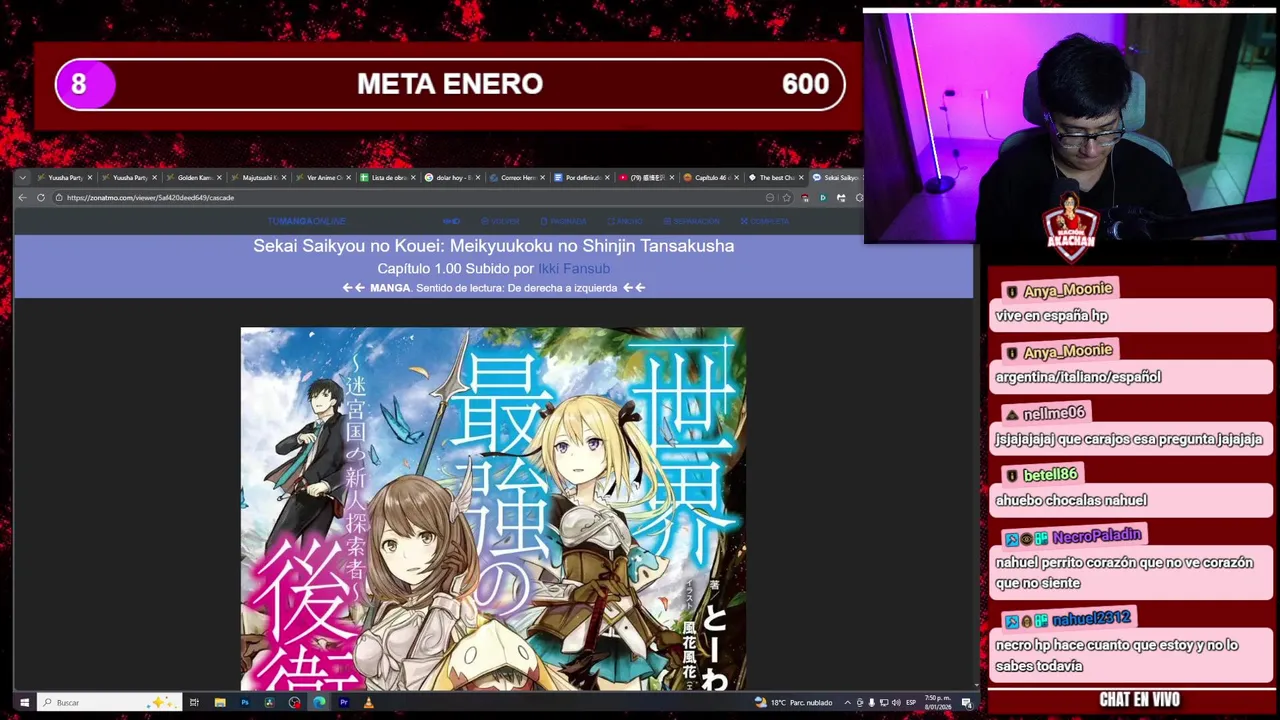Switch to PAGINADA reading mode

[x=563, y=221]
